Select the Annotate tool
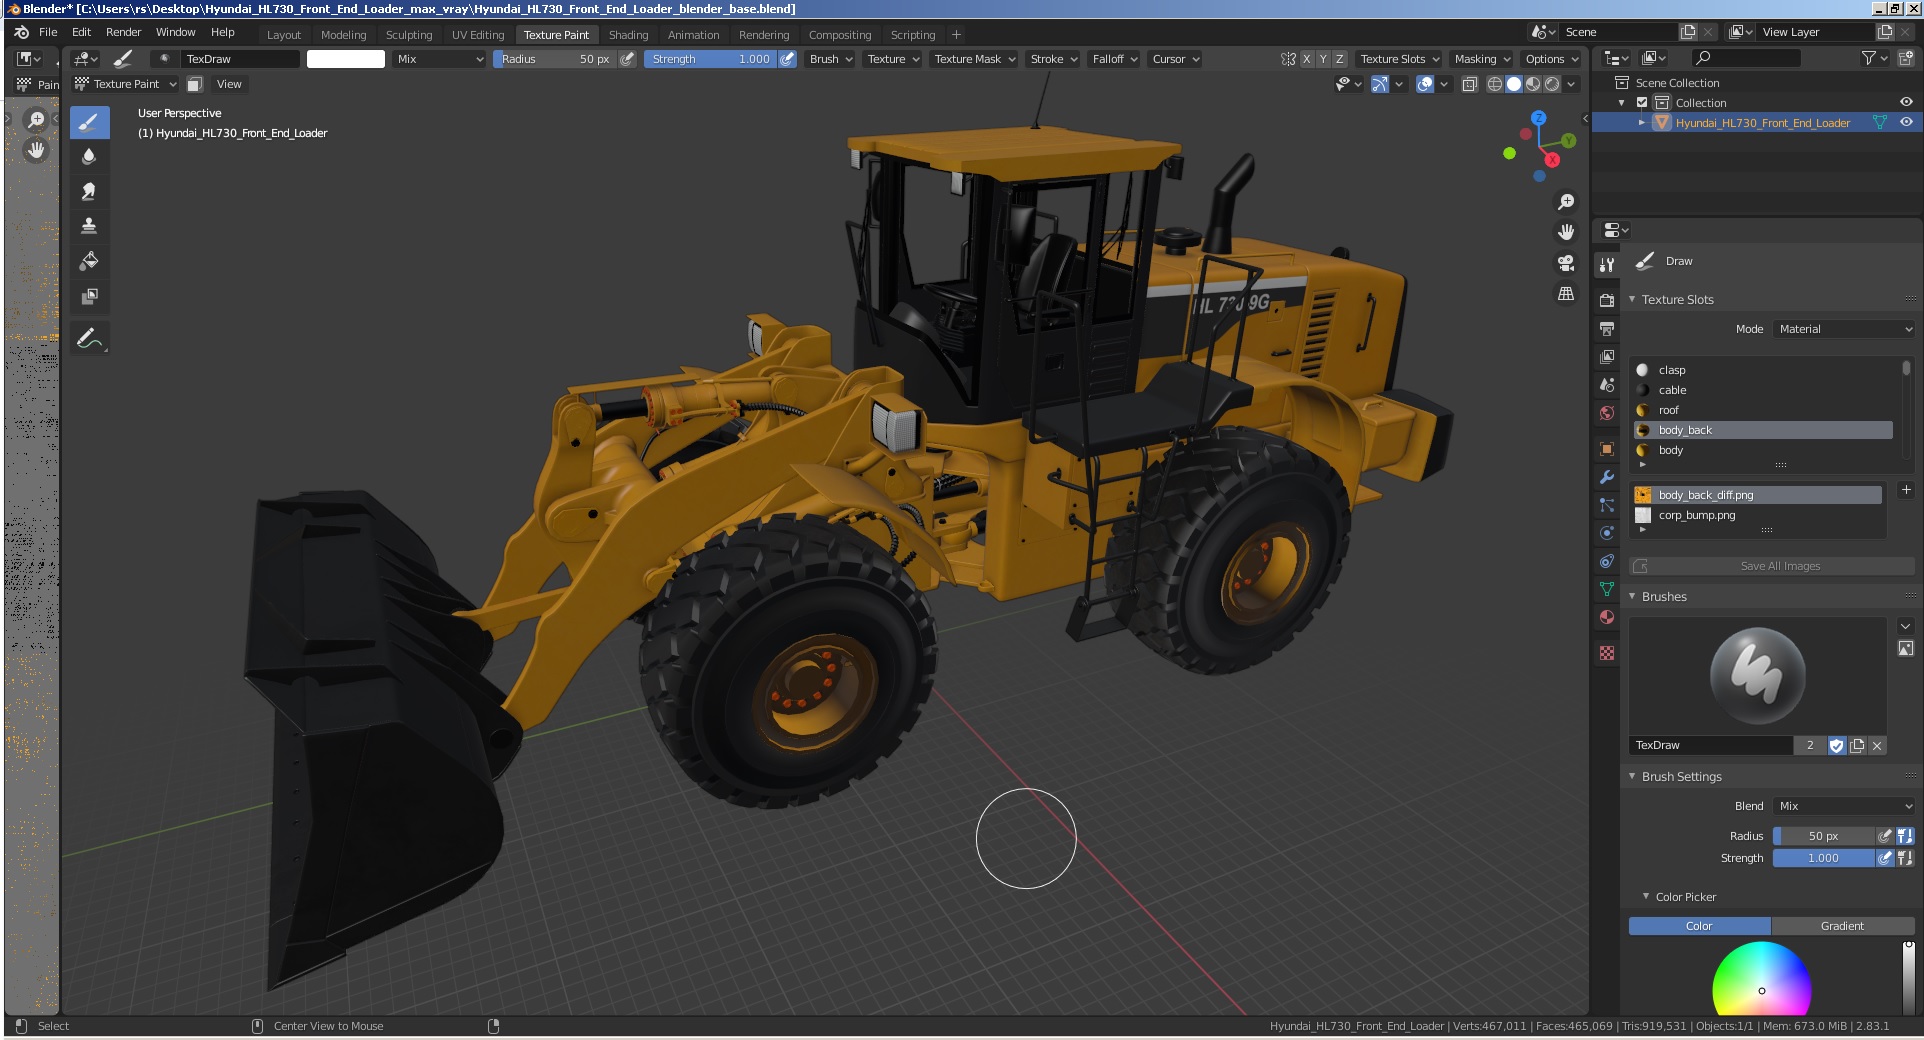The width and height of the screenshot is (1924, 1040). [89, 338]
